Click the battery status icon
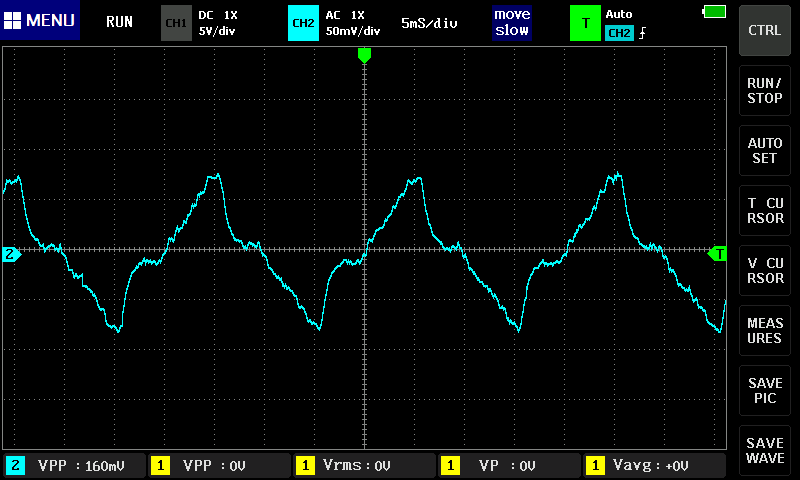800x480 pixels. point(714,11)
